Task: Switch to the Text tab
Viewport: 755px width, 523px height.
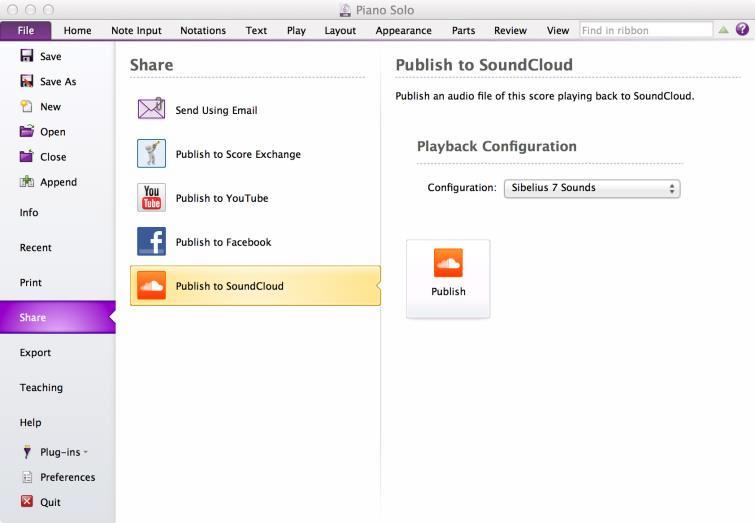Action: pyautogui.click(x=256, y=30)
